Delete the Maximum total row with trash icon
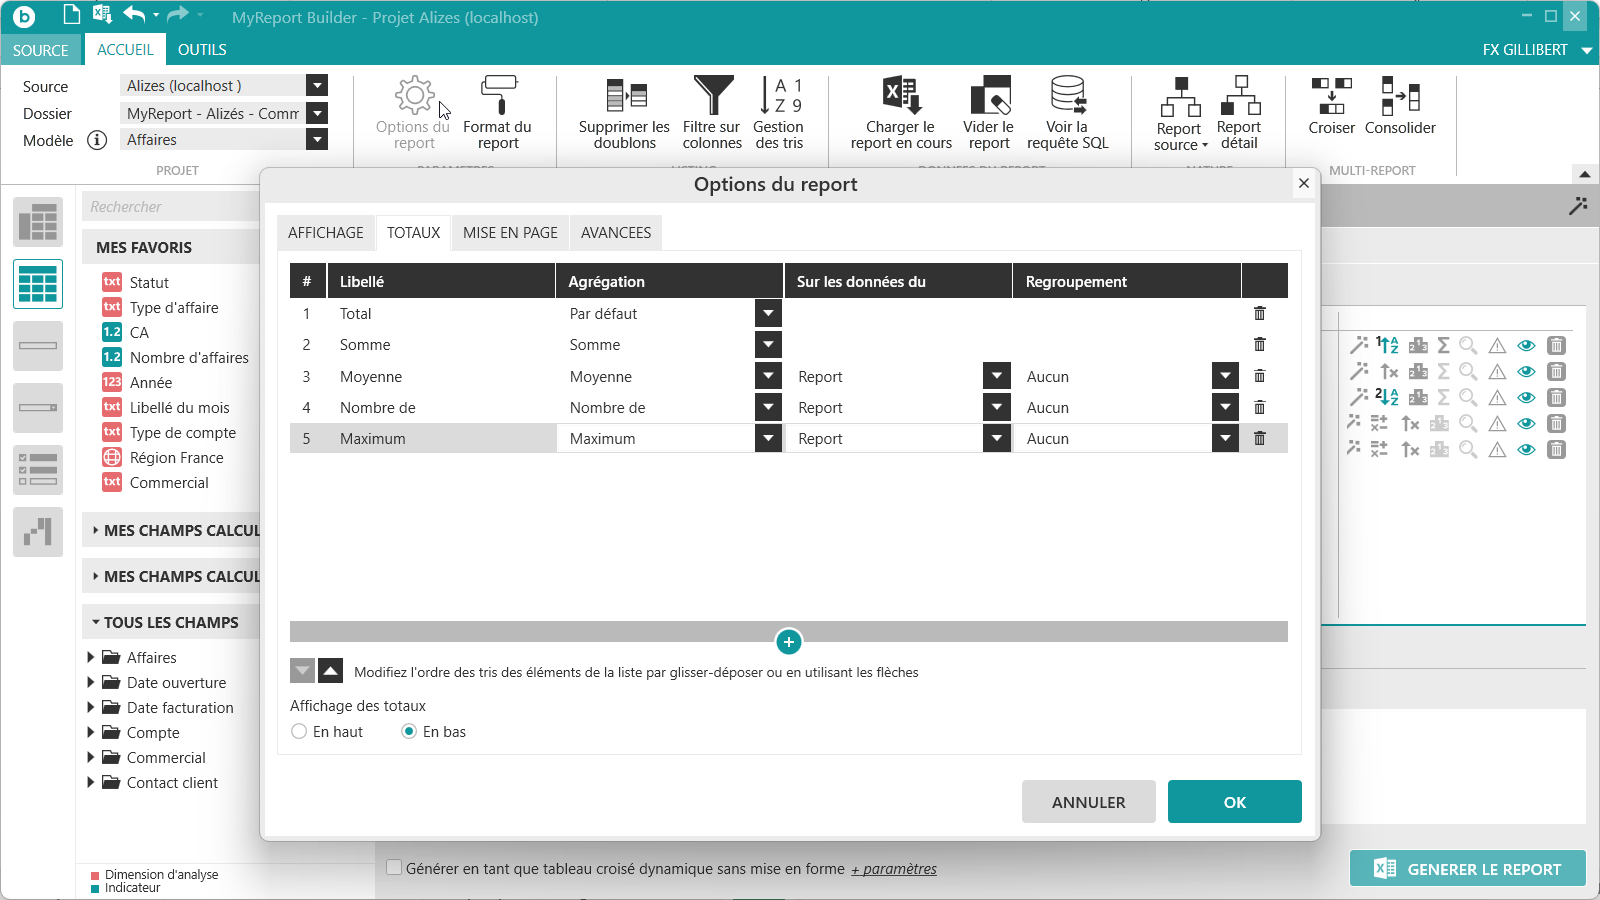 [x=1260, y=438]
